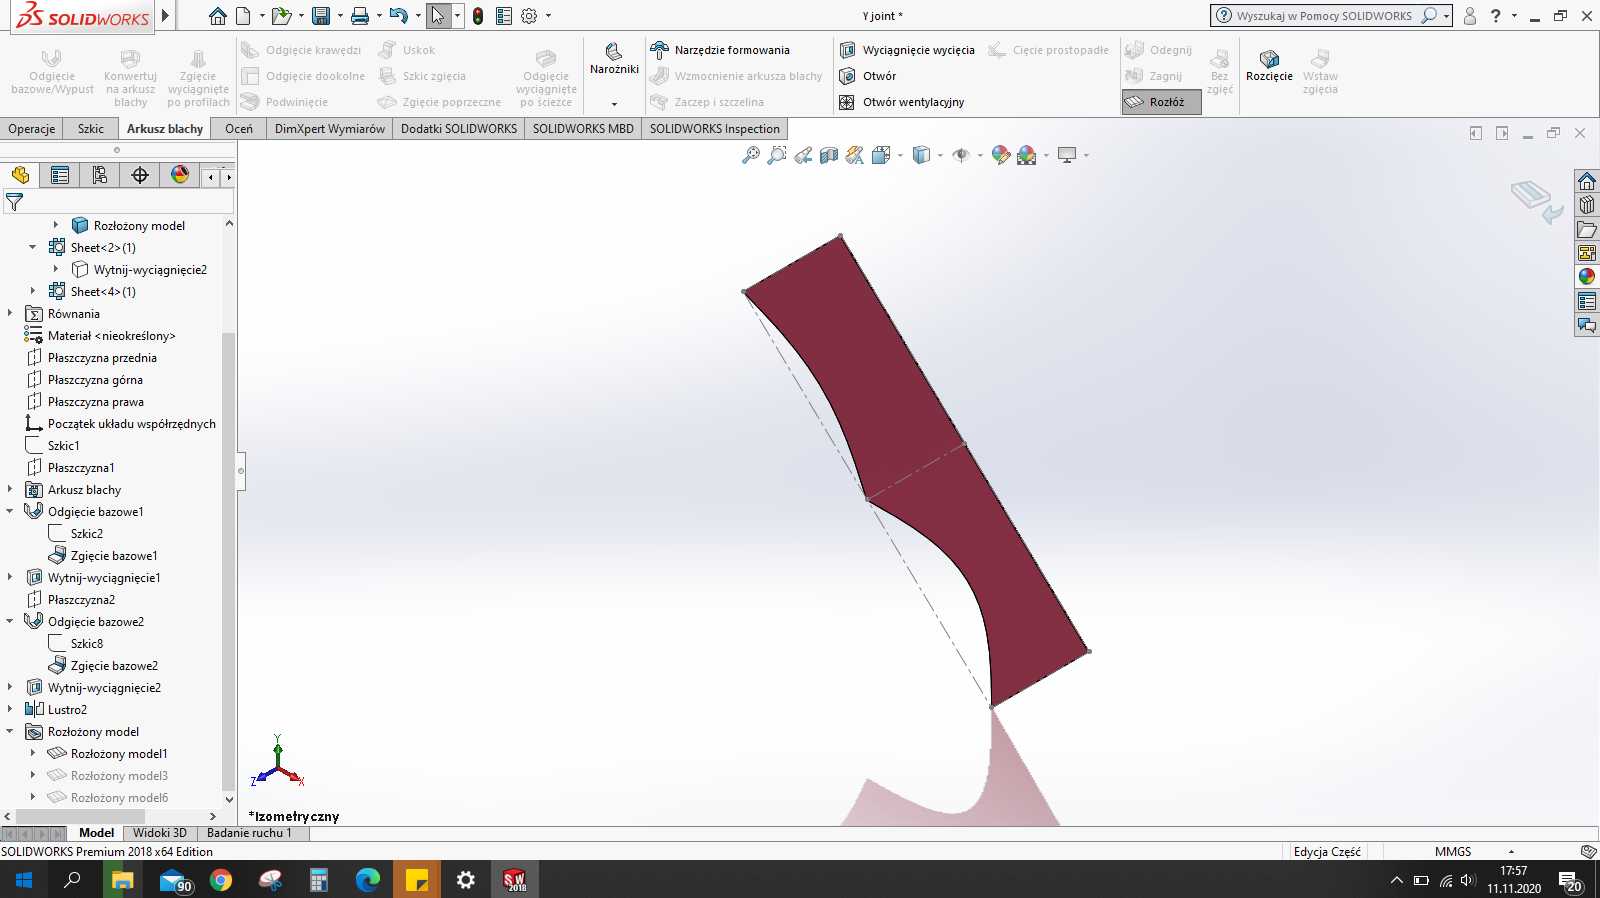Select Szkic1 in the feature tree
Viewport: 1600px width, 898px height.
63,446
